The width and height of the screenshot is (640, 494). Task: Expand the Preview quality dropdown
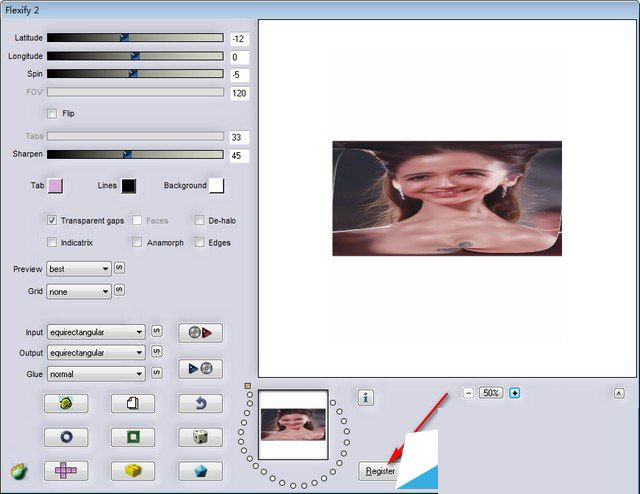[79, 269]
